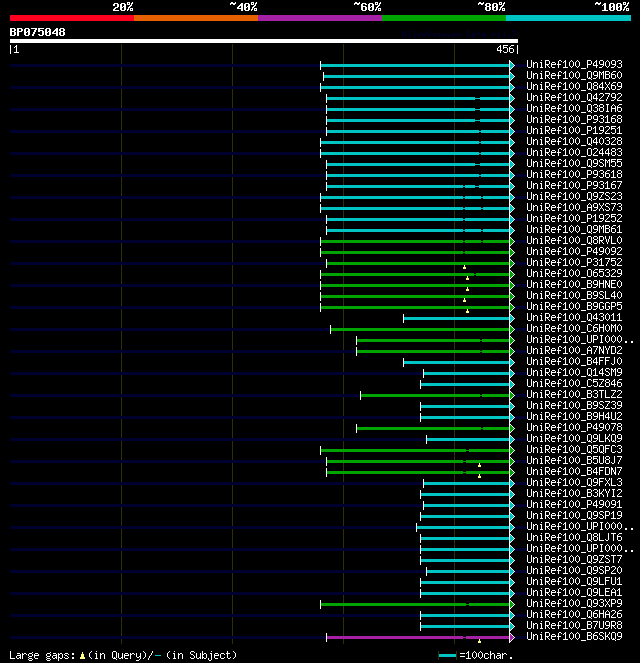Select label UniRef100_Q40328
The width and height of the screenshot is (640, 663).
pyautogui.click(x=574, y=141)
